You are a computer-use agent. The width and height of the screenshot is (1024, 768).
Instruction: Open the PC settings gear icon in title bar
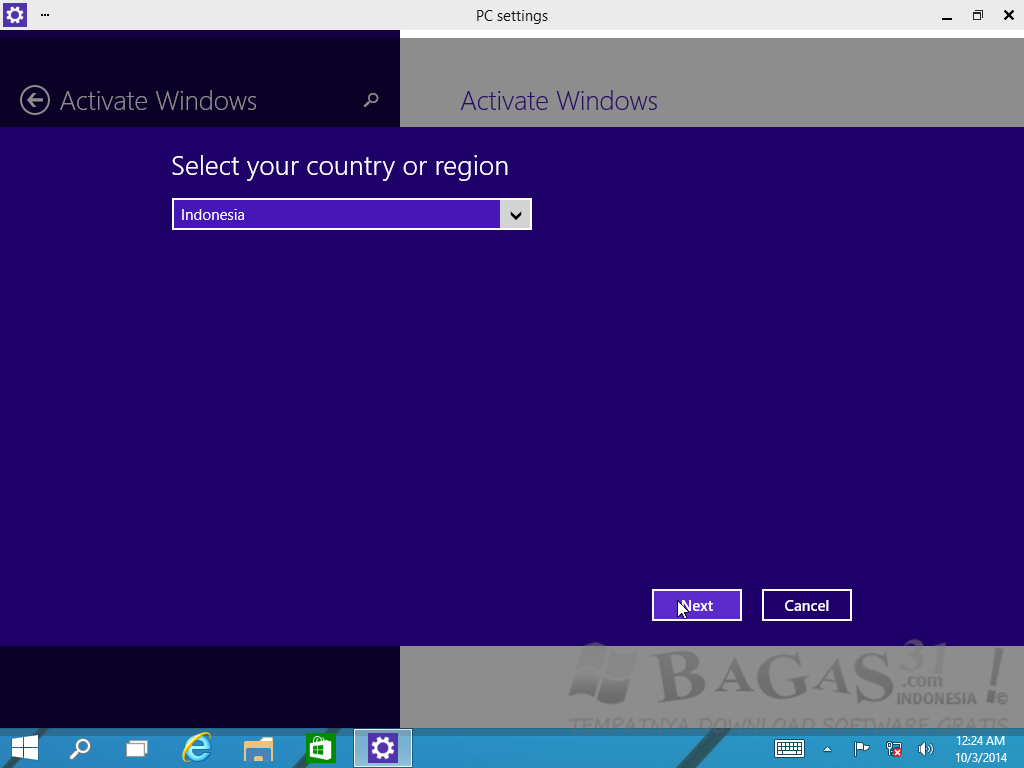(x=14, y=14)
